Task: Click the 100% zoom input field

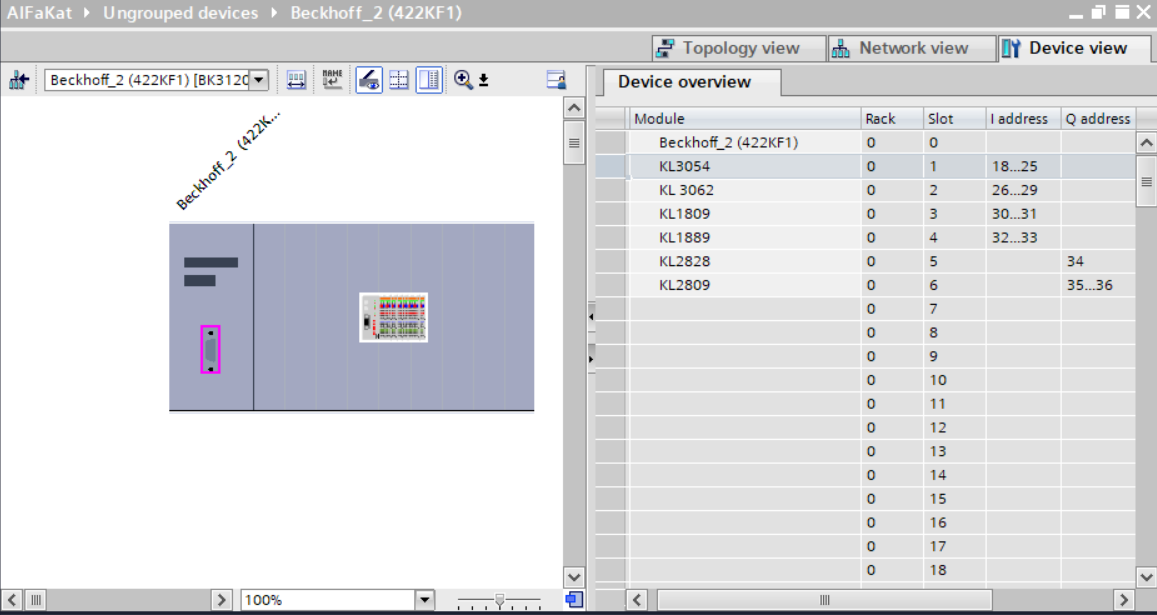Action: click(x=328, y=599)
